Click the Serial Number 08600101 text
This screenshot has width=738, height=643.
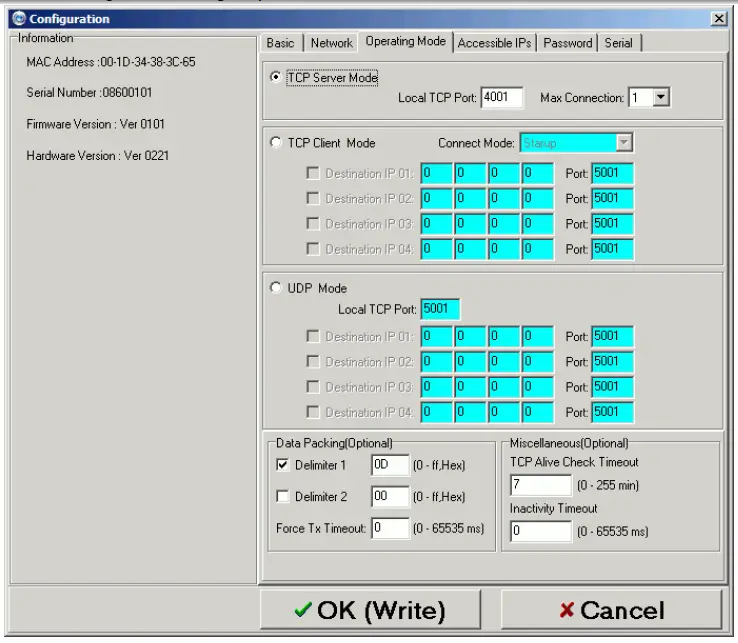point(89,92)
